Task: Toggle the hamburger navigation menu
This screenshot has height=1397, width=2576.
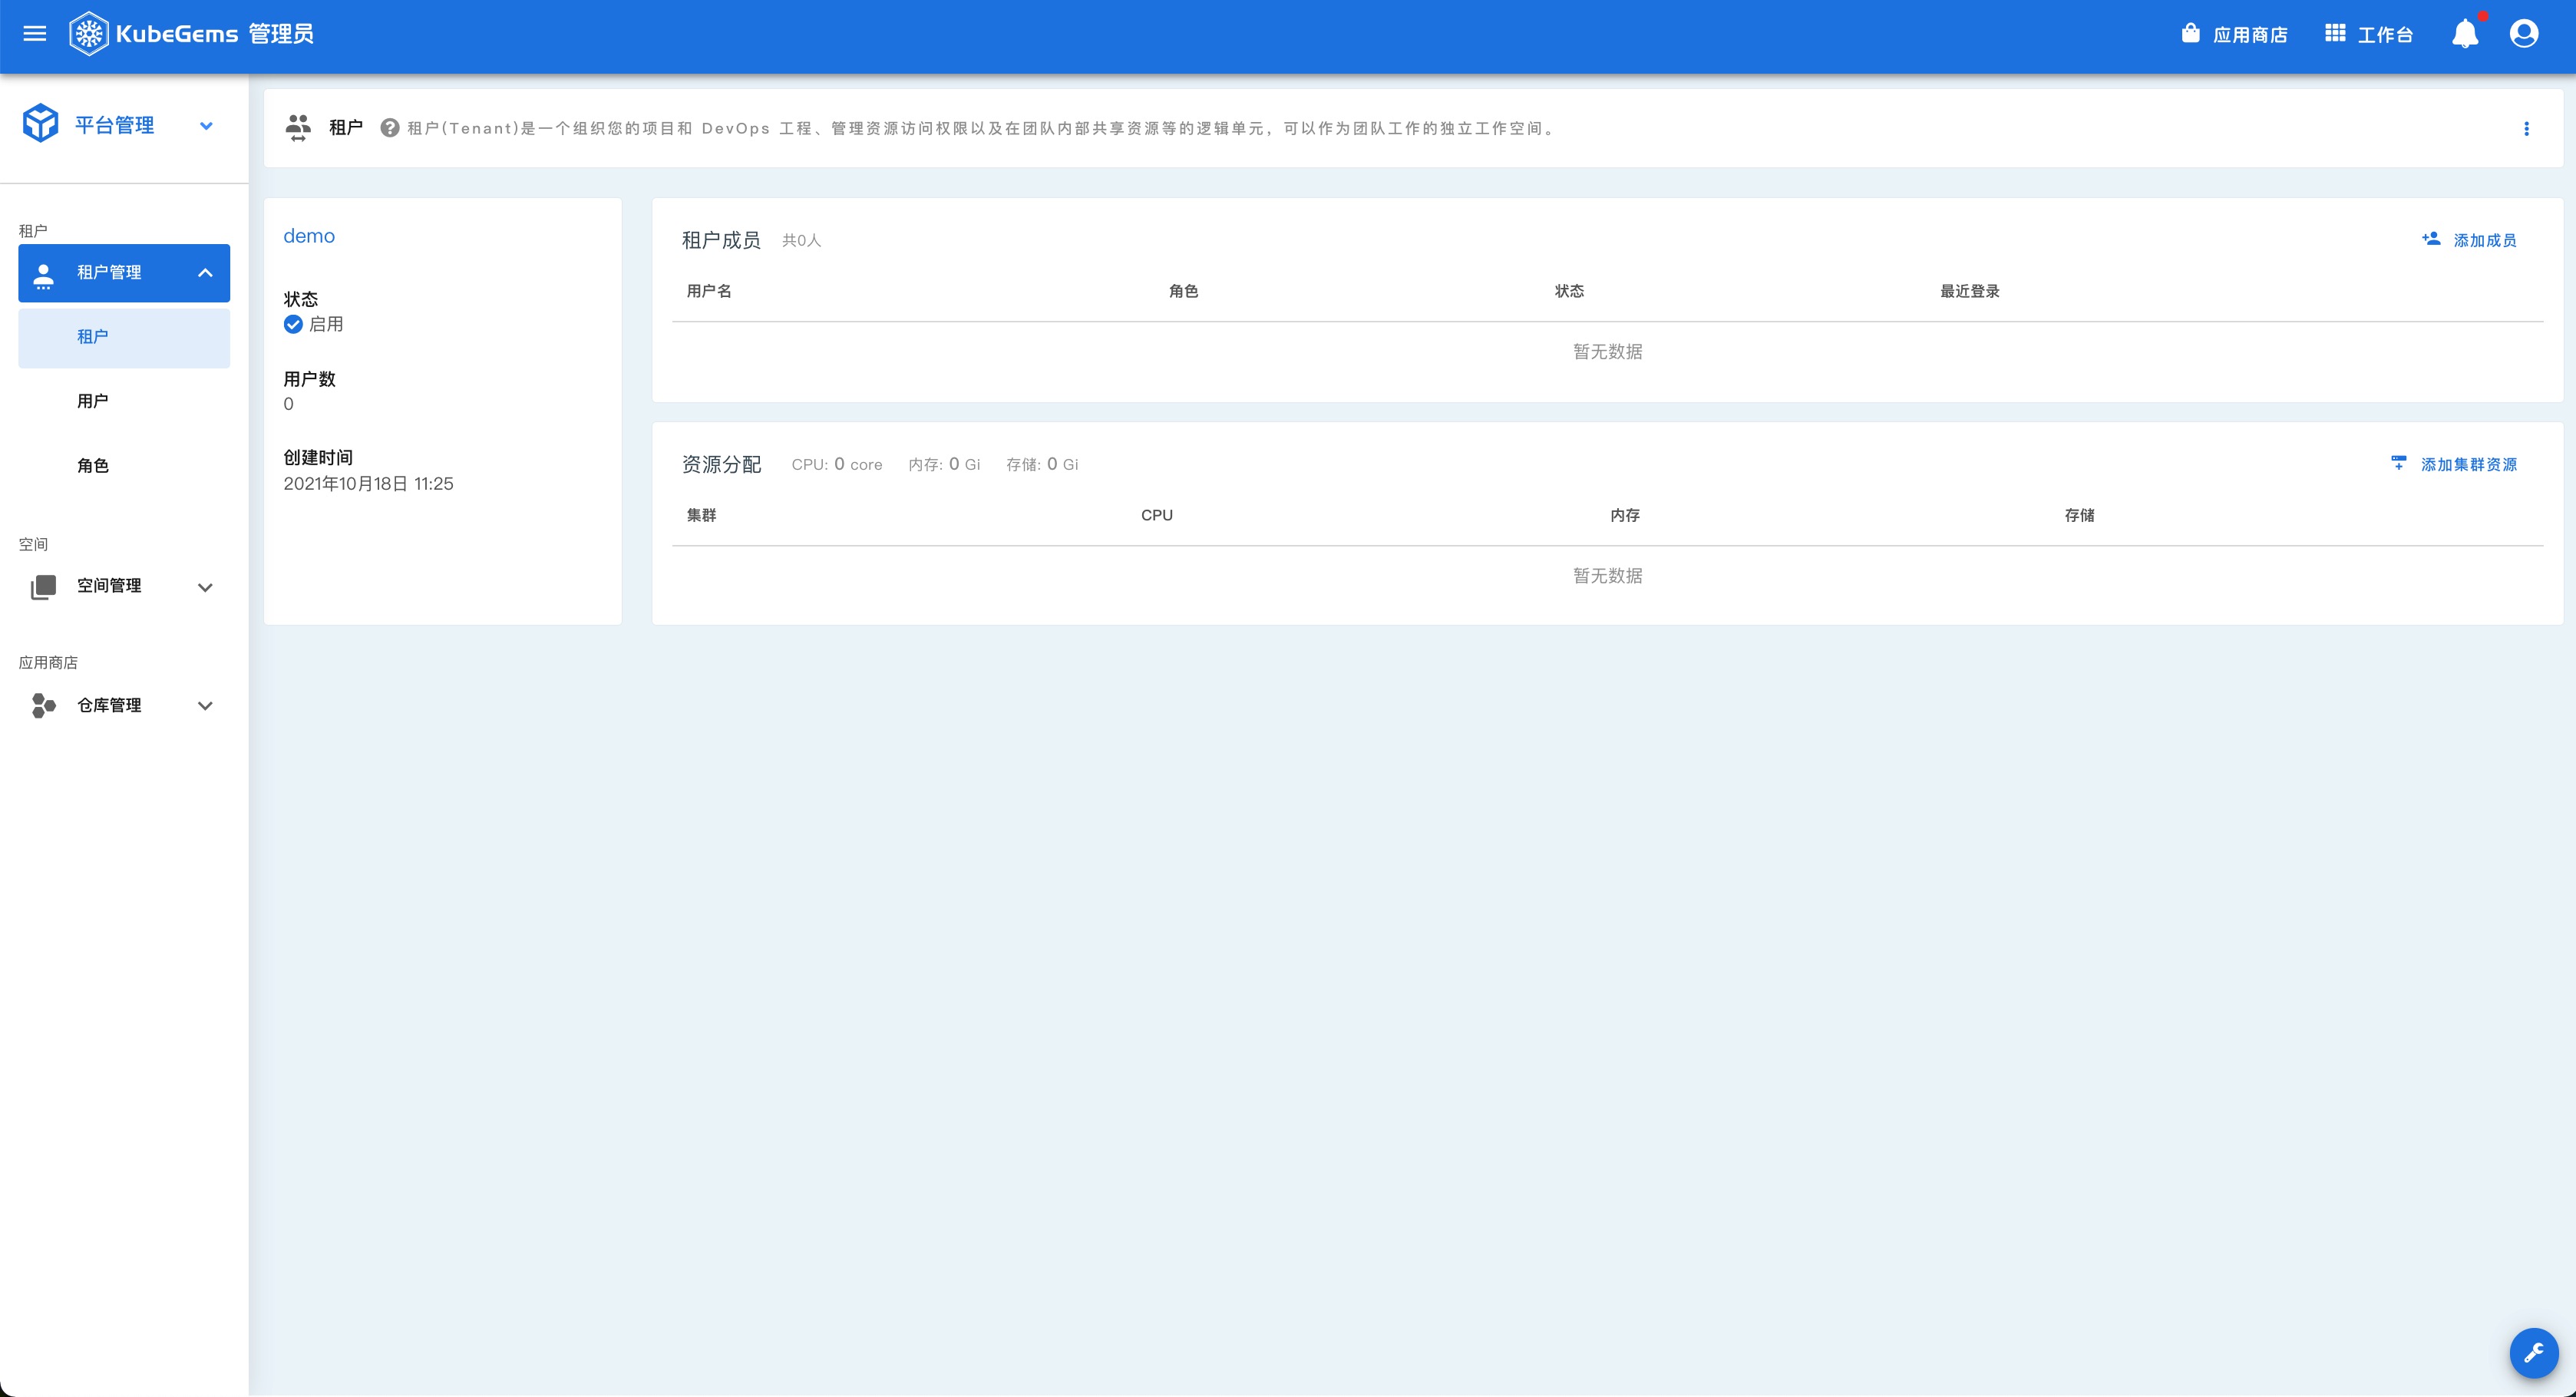Action: (35, 34)
